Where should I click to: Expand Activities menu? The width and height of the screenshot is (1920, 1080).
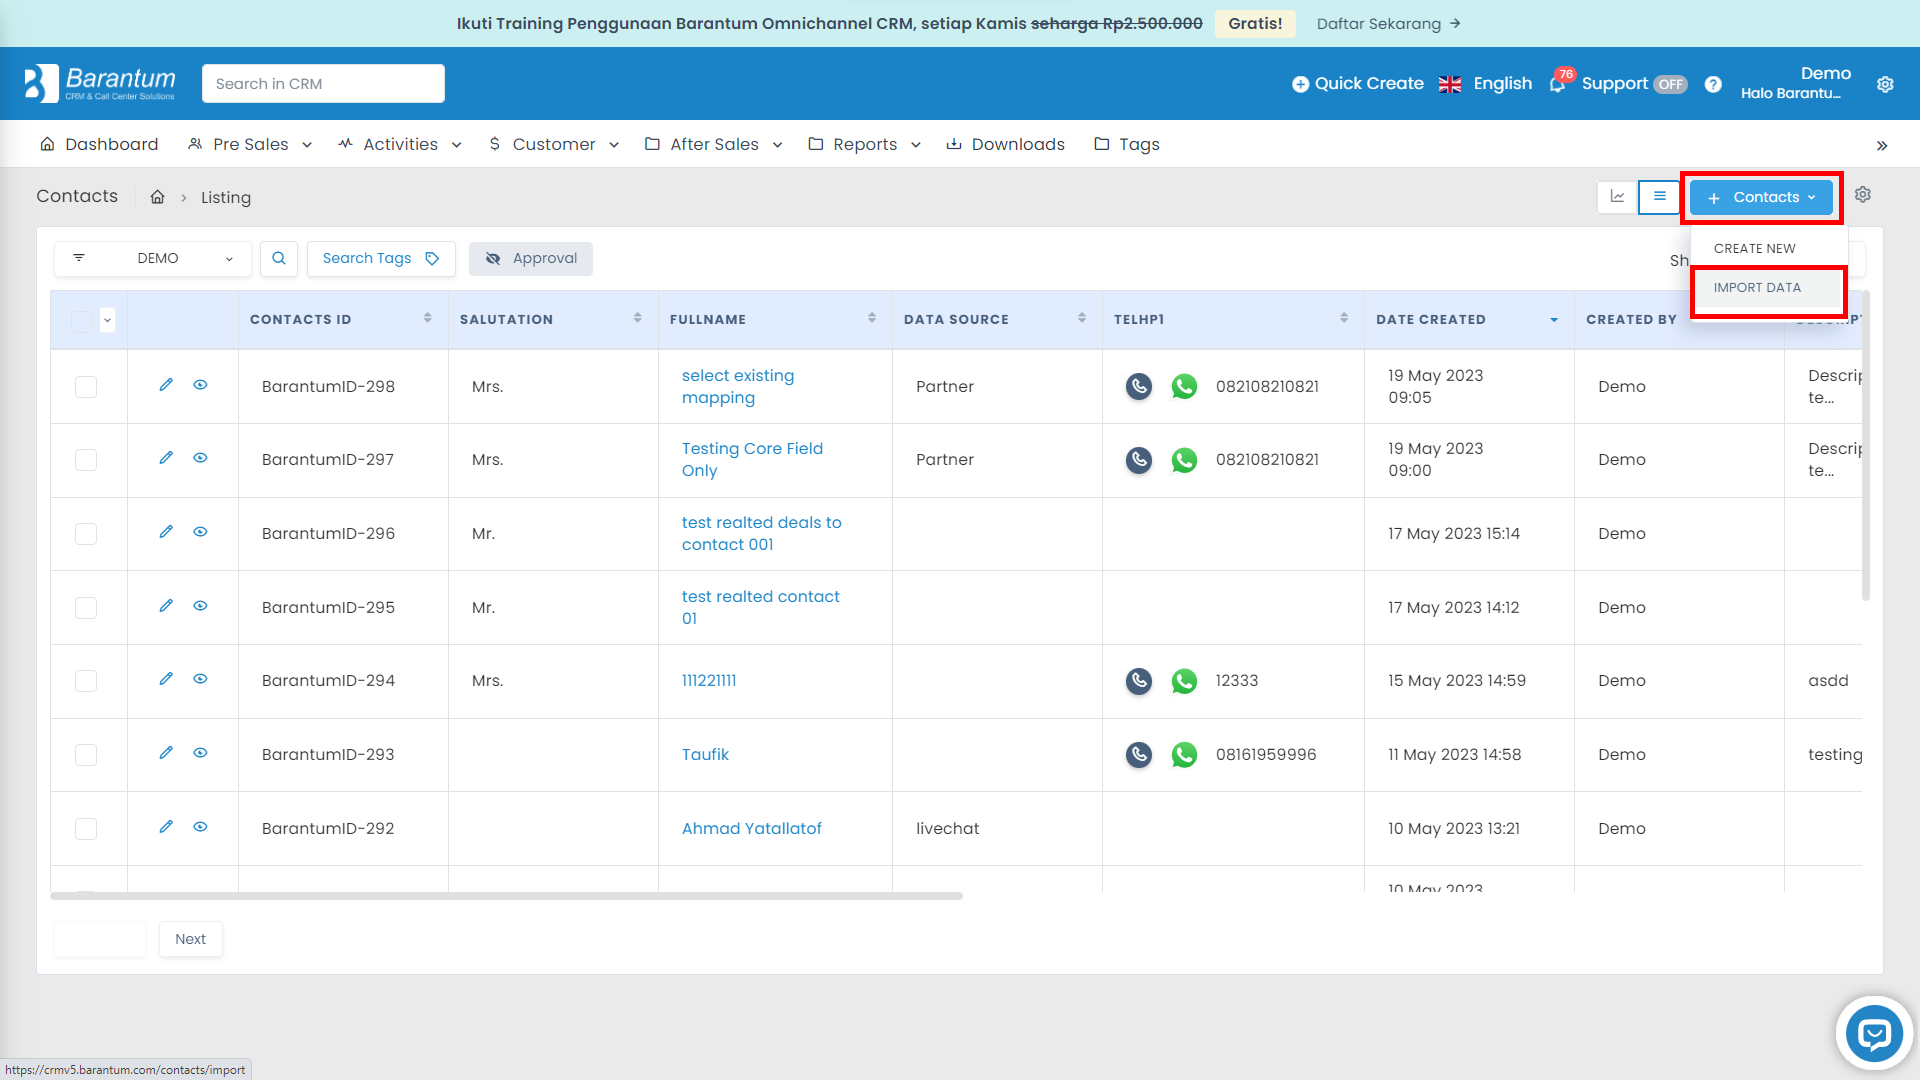pos(400,144)
